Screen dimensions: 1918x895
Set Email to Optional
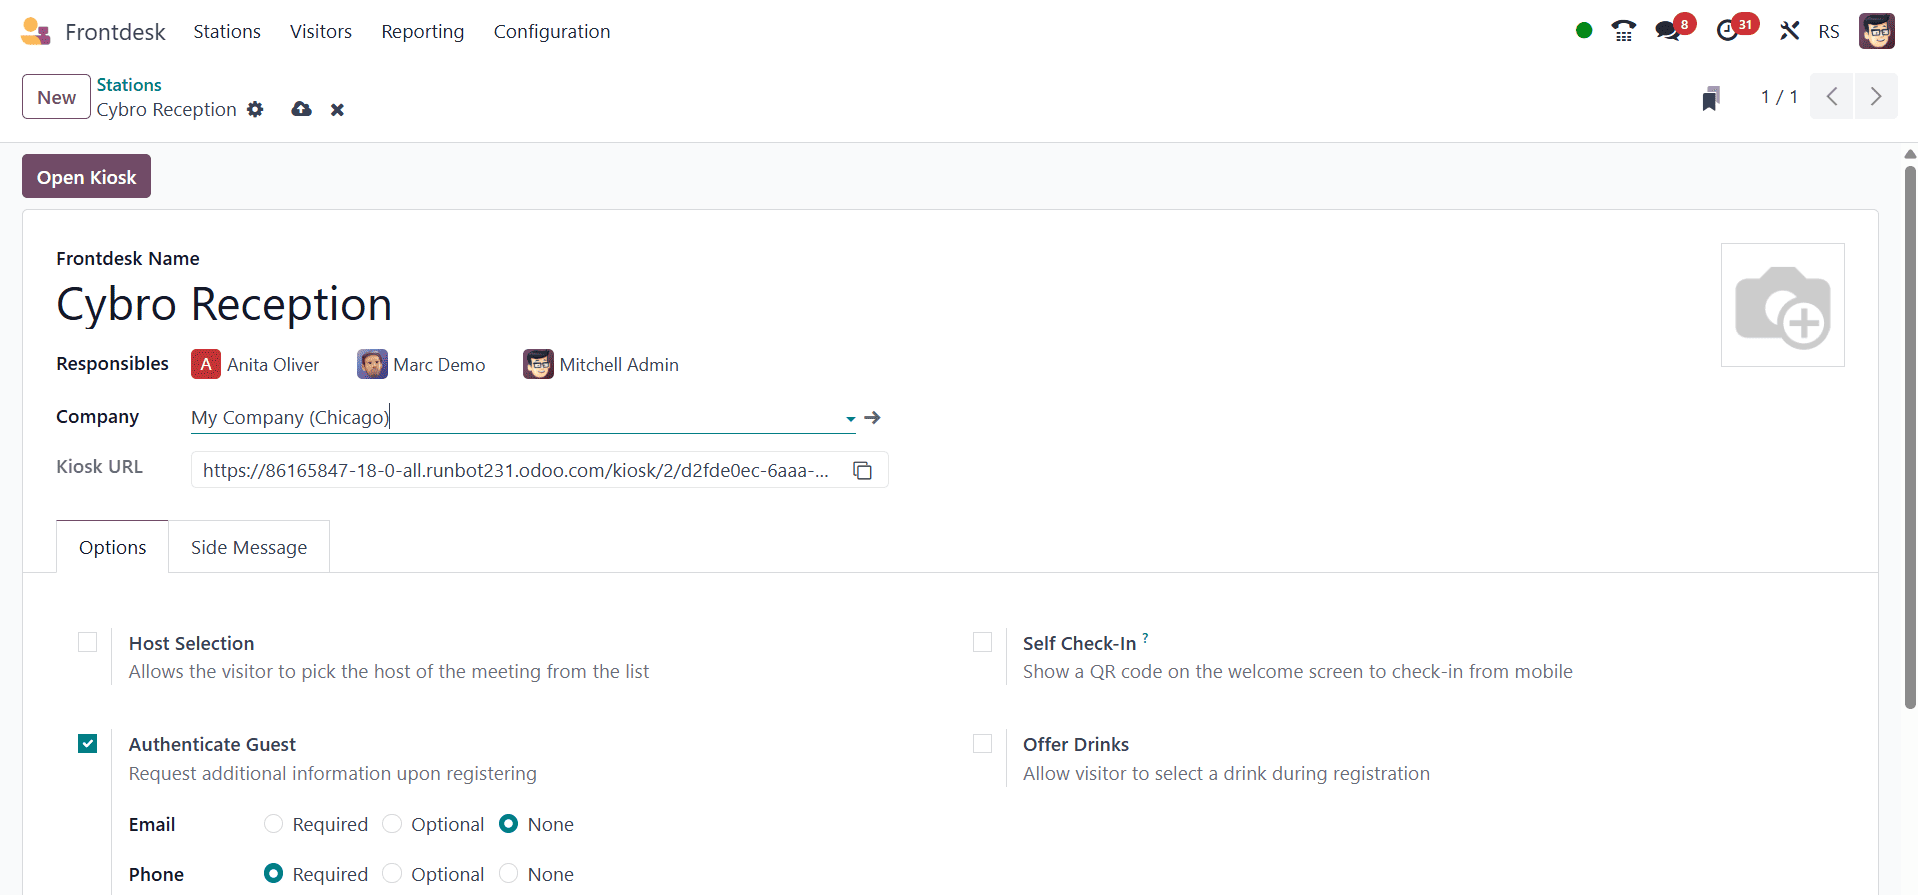[x=392, y=824]
